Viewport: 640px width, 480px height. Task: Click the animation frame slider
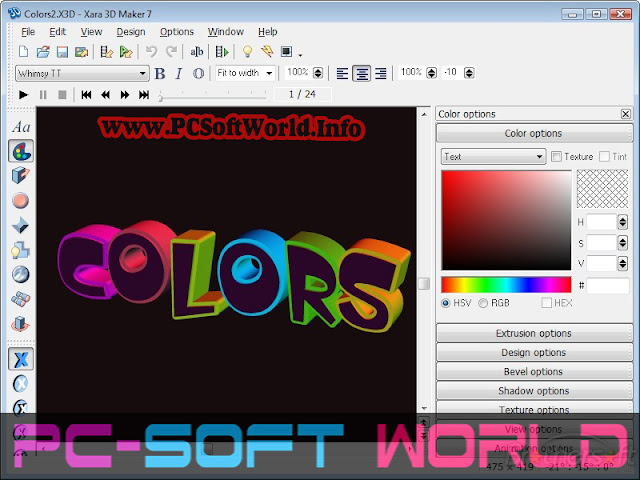(213, 97)
